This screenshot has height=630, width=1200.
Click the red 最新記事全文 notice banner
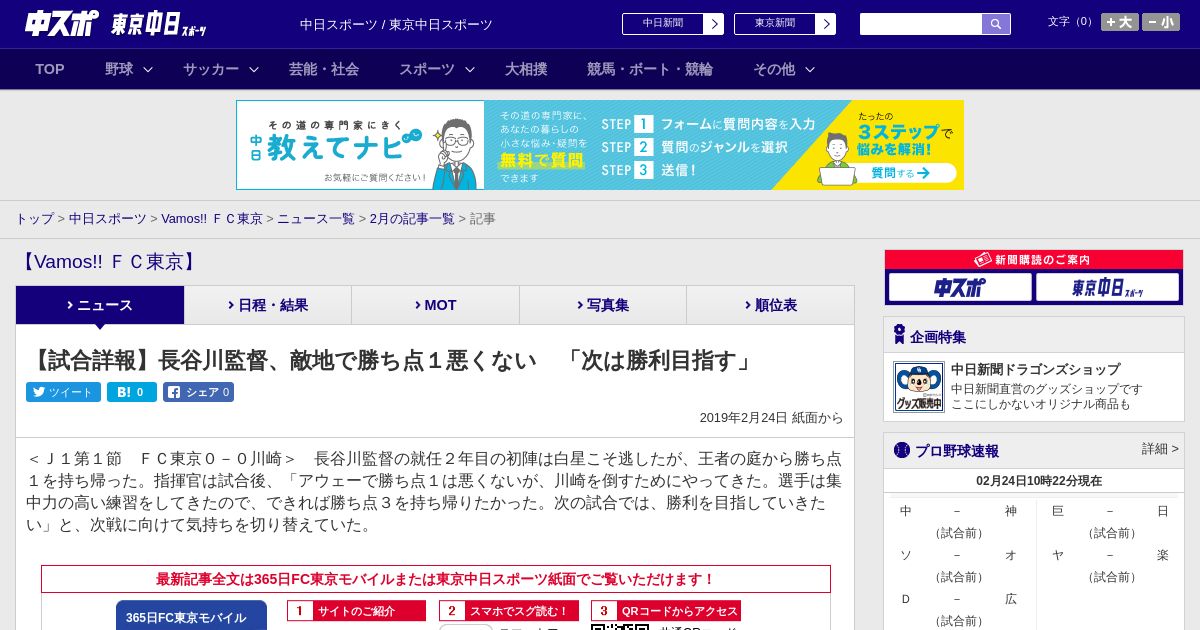[x=436, y=579]
